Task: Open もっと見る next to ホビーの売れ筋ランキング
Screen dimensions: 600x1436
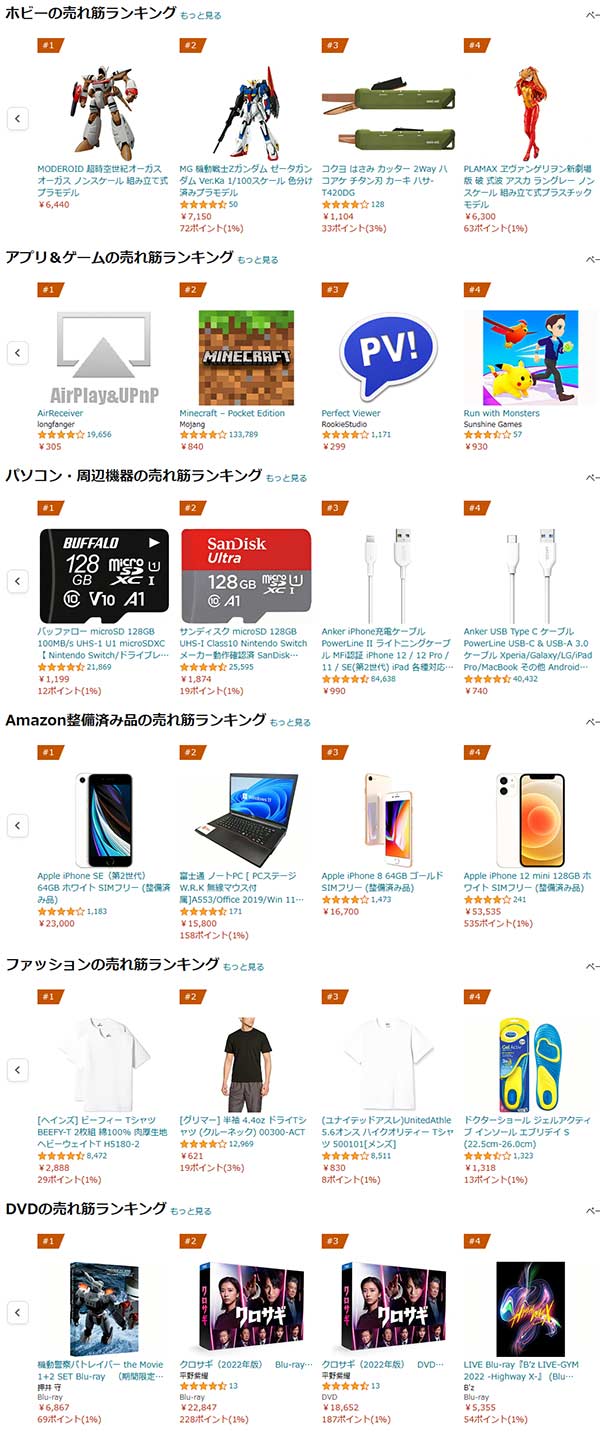Action: pyautogui.click(x=201, y=16)
